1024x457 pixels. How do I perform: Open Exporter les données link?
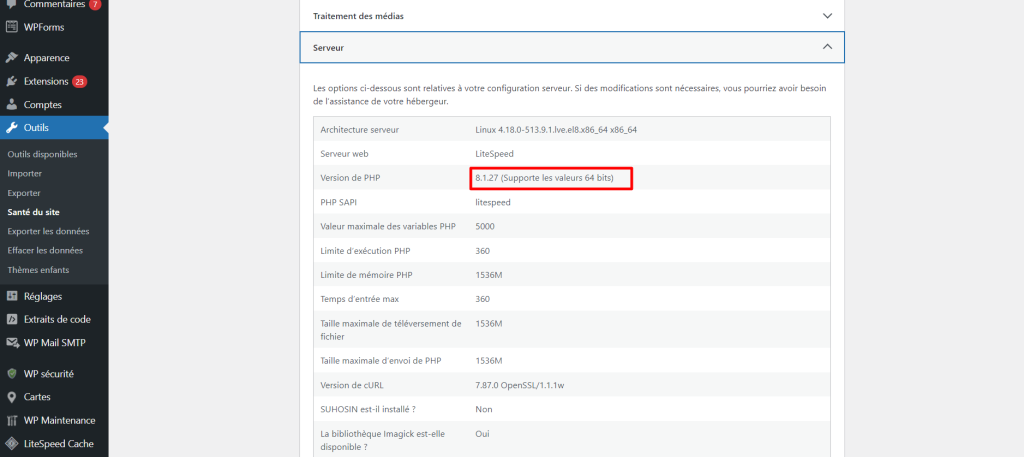48,231
